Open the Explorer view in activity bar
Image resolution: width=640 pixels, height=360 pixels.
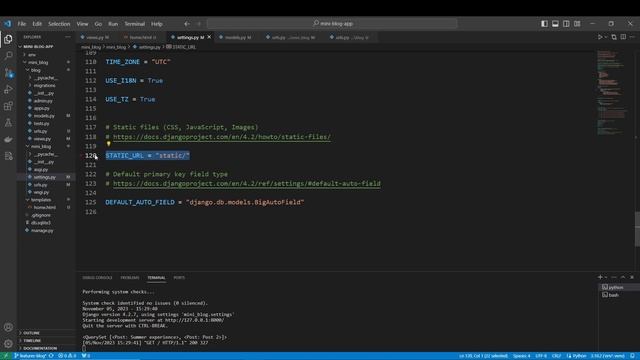click(8, 39)
